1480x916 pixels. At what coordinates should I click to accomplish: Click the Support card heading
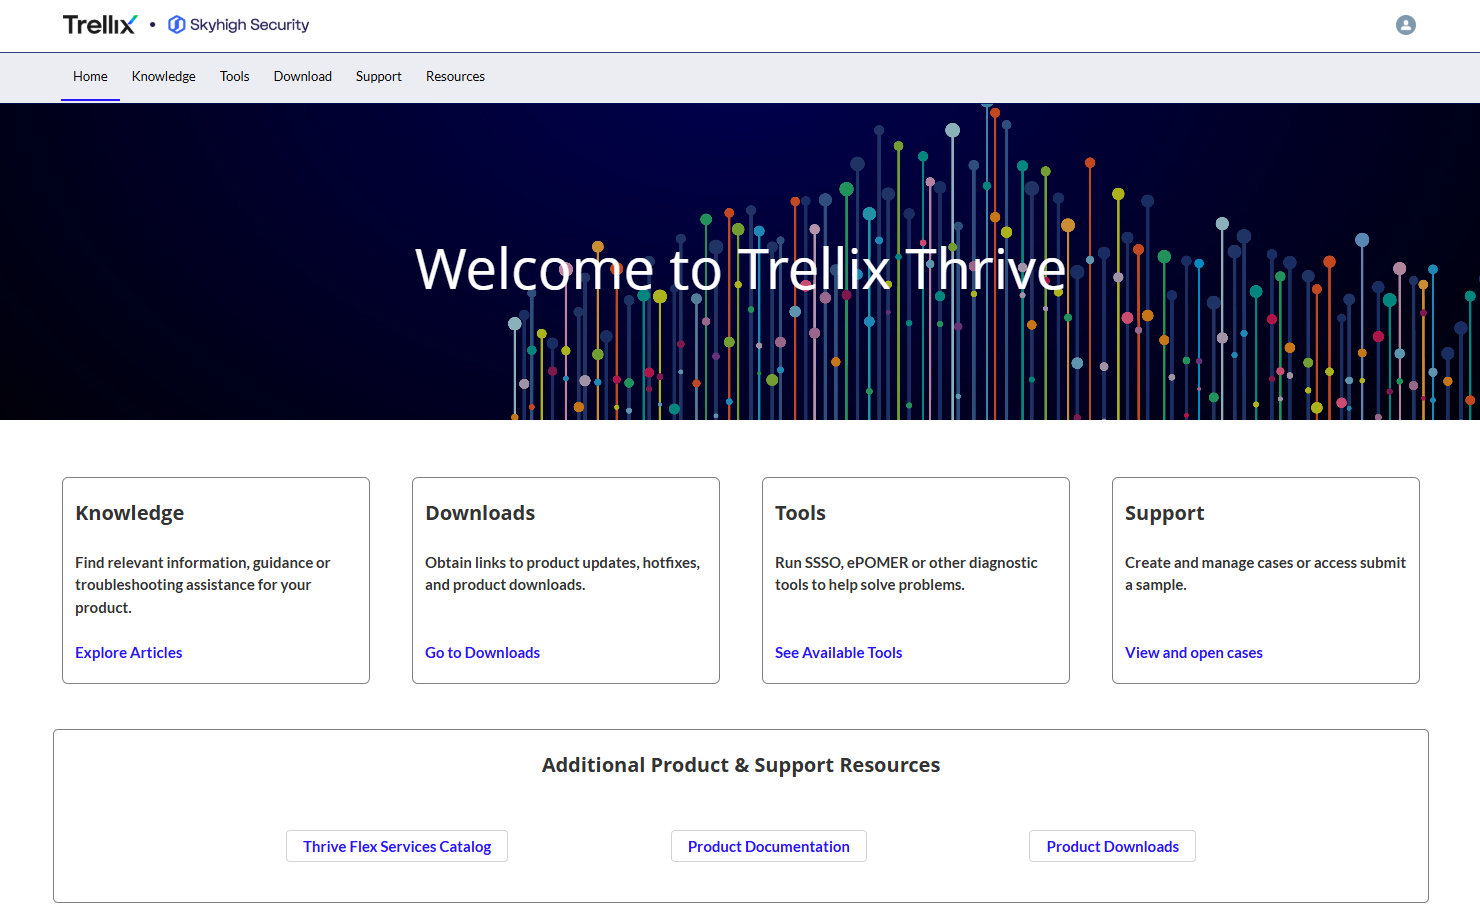[1164, 513]
